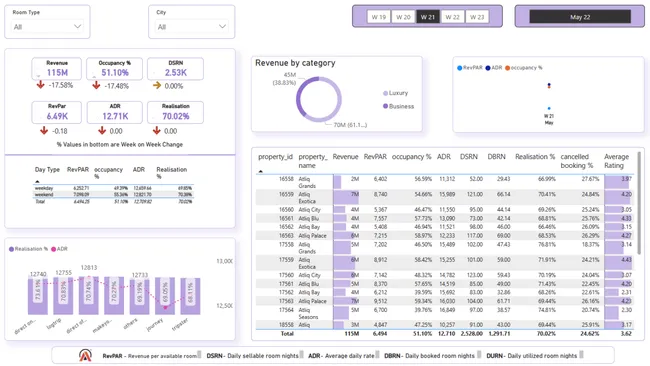650x366 pixels.
Task: Click the Luxury legend marker
Action: [x=386, y=93]
